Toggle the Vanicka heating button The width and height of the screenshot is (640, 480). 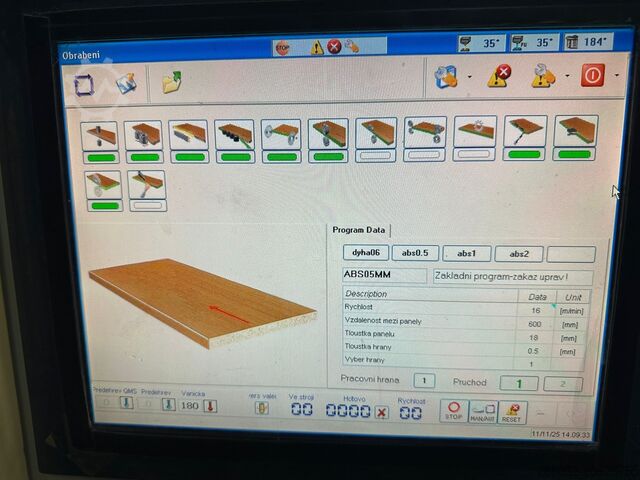[210, 405]
